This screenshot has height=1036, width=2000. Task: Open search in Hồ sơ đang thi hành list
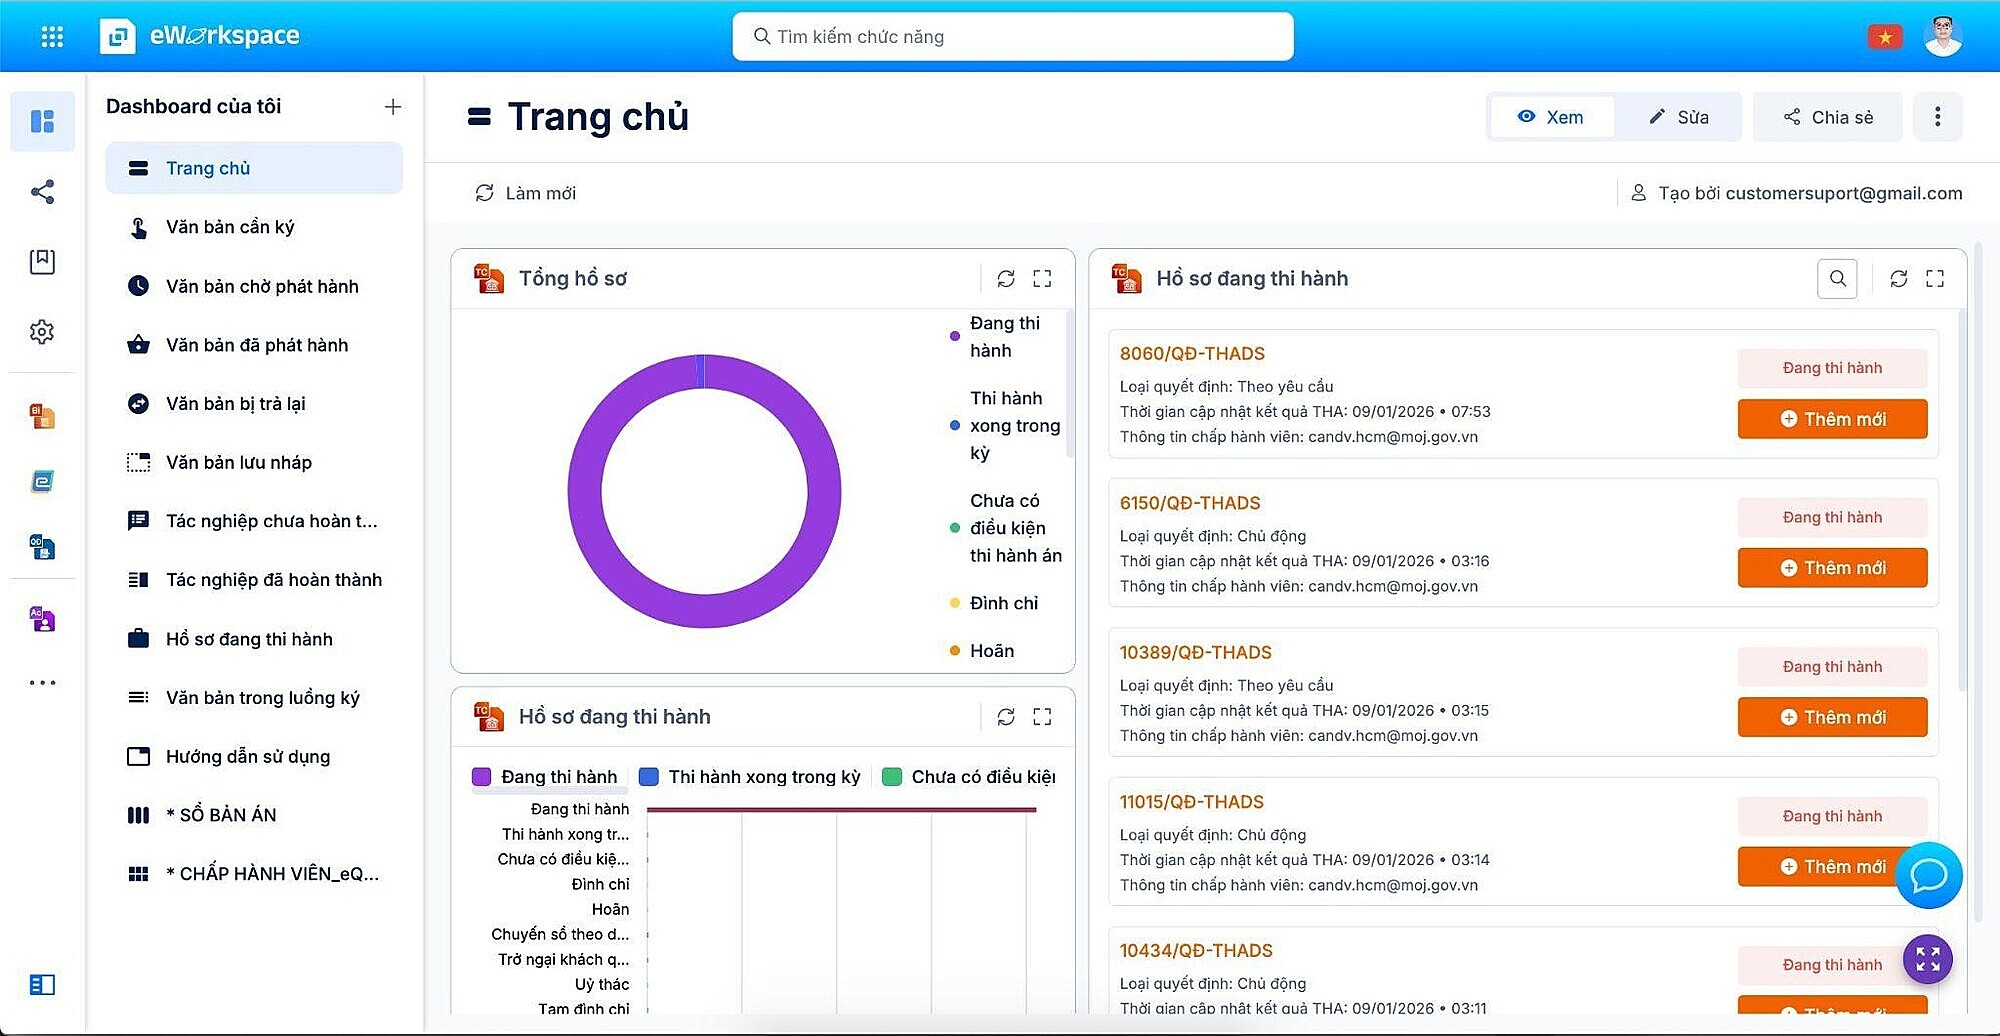(1837, 279)
